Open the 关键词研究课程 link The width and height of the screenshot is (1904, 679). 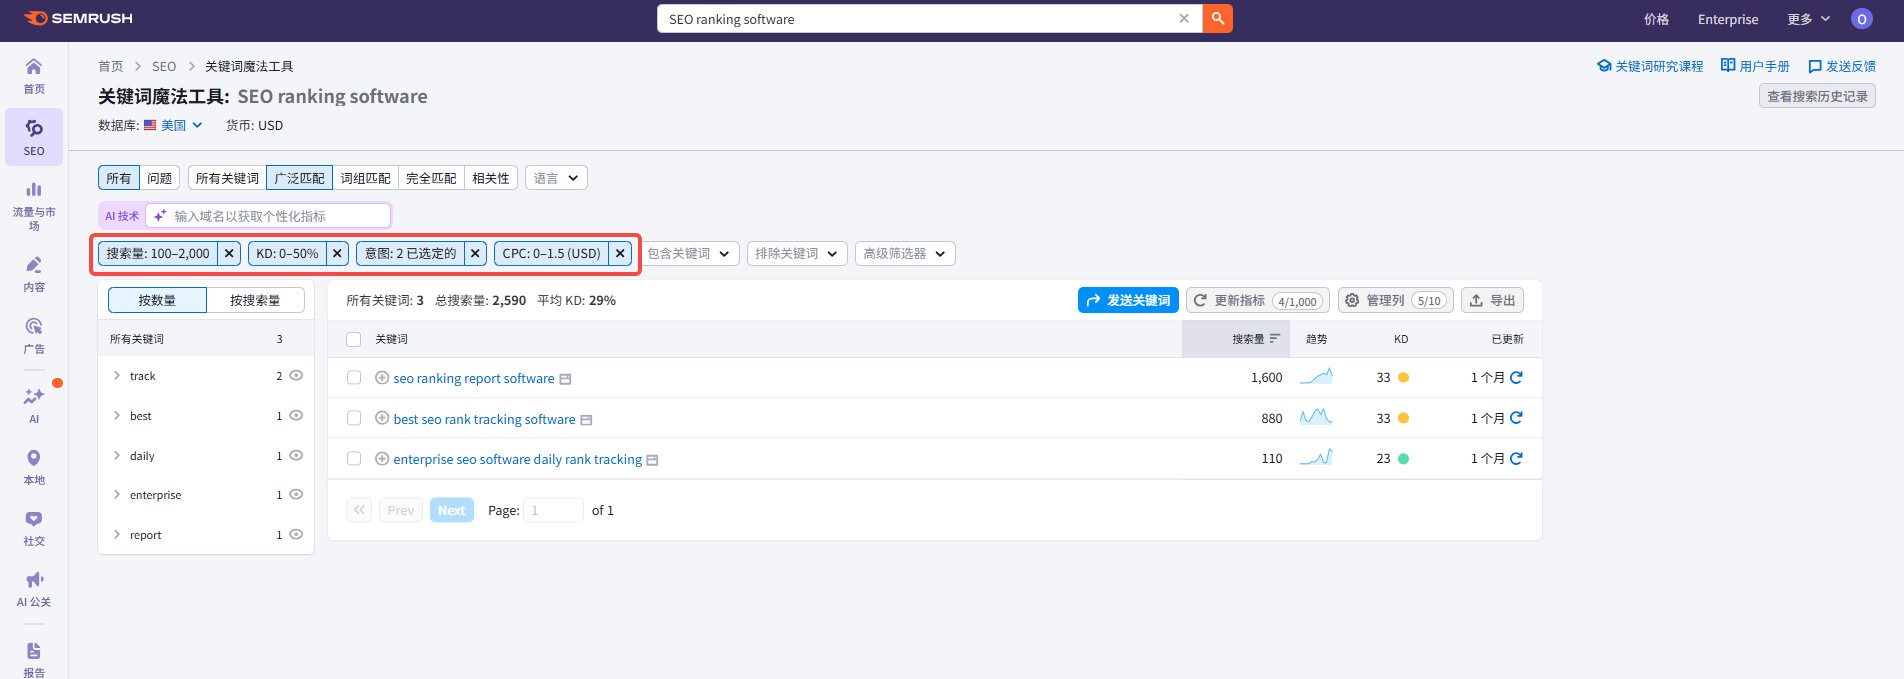click(x=1650, y=66)
